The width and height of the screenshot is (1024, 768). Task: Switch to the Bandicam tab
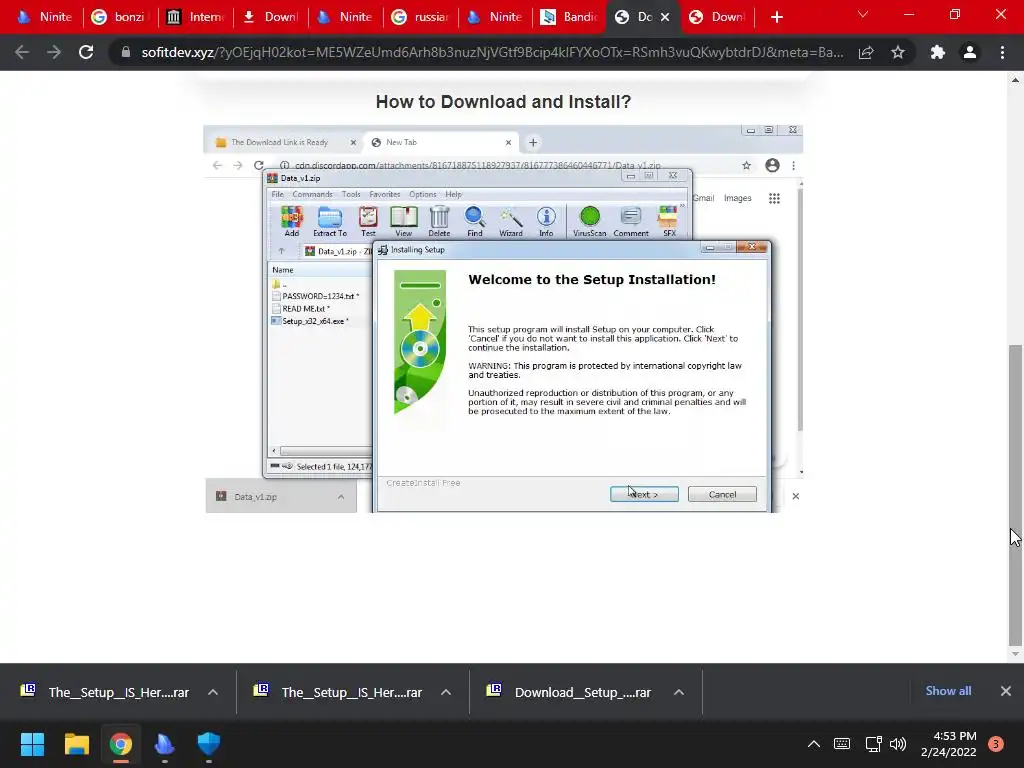pyautogui.click(x=570, y=17)
